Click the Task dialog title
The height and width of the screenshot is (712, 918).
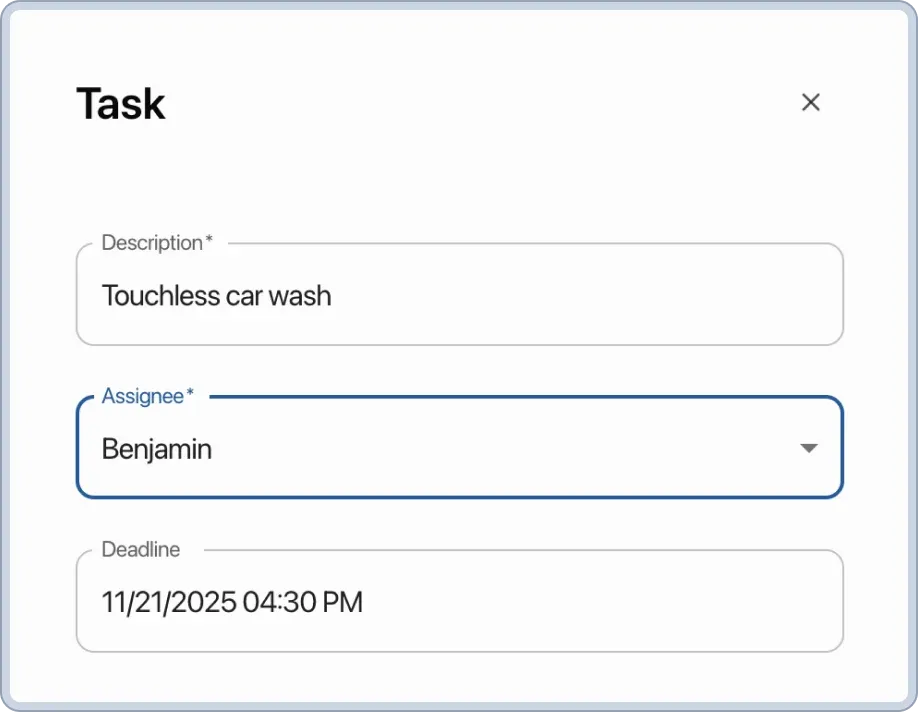(120, 103)
